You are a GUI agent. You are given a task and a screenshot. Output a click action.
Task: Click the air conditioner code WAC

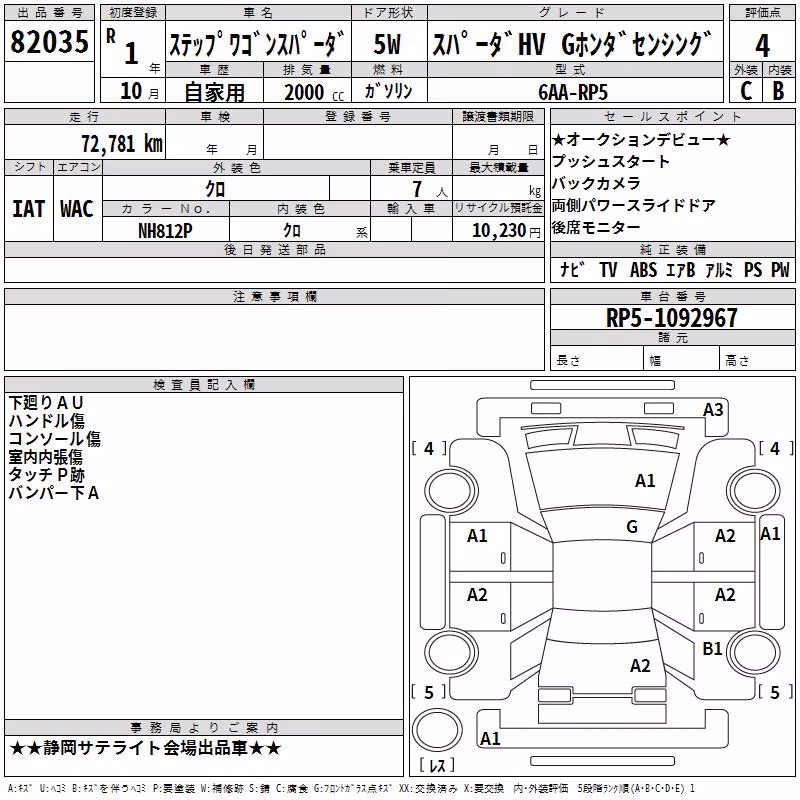click(x=77, y=209)
